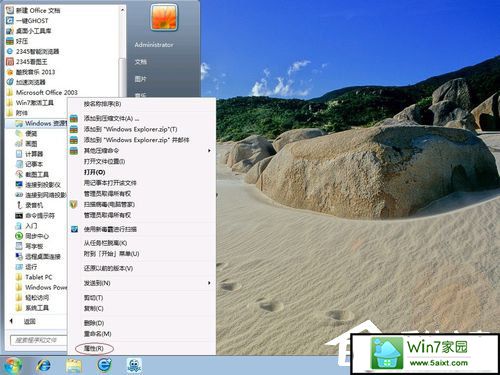The width and height of the screenshot is (500, 375).
Task: Launch 画图 Paint program
Action: pyautogui.click(x=26, y=144)
